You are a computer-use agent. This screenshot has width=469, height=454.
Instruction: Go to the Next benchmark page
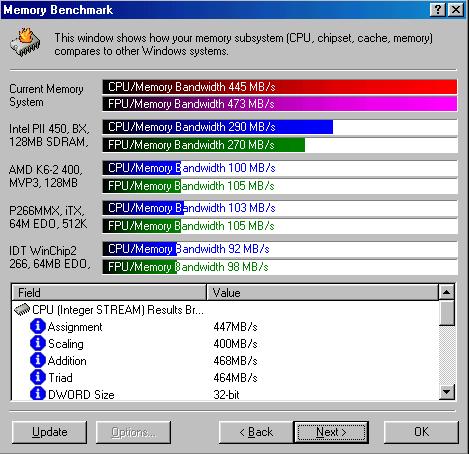331,432
